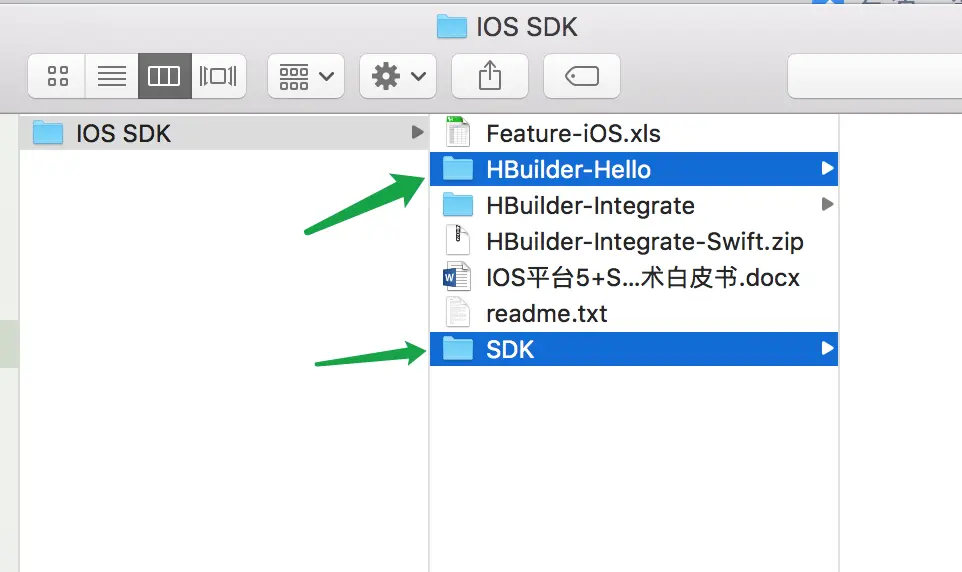The height and width of the screenshot is (572, 962).
Task: Click the SDK folder icon
Action: [x=458, y=349]
